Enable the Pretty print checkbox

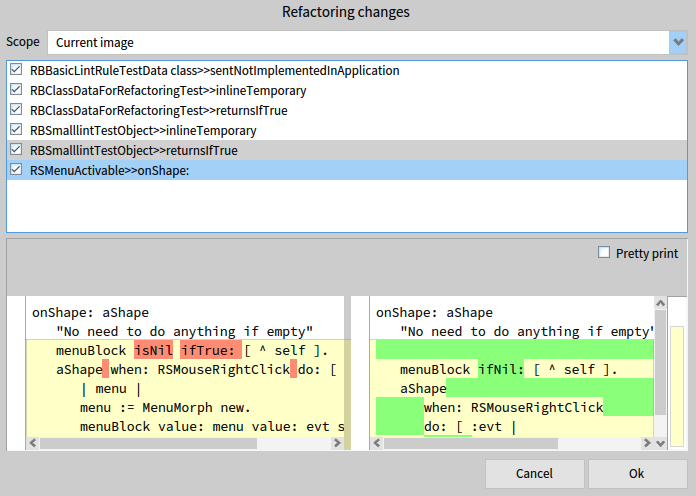point(604,253)
